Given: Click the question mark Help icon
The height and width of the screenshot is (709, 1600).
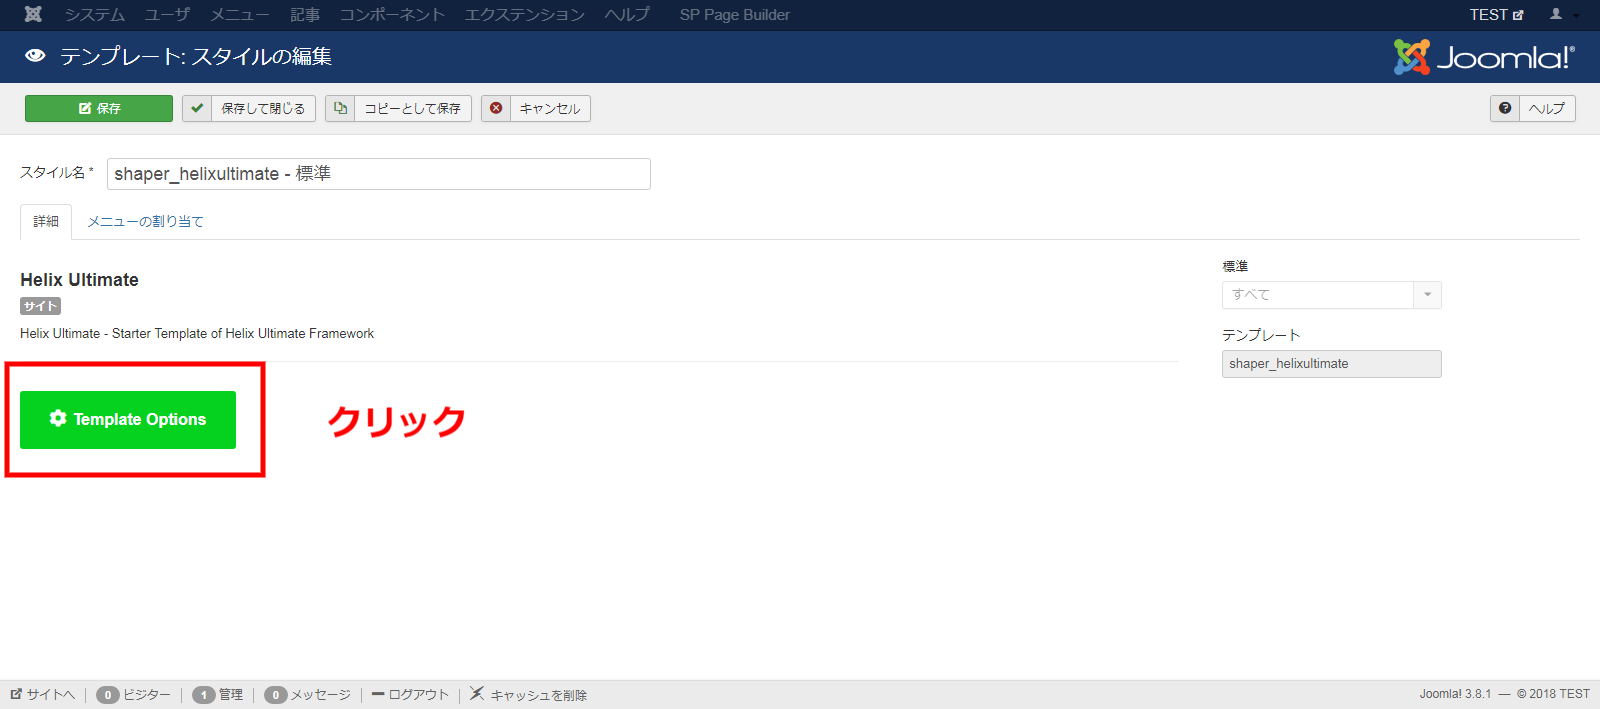Looking at the screenshot, I should (1505, 108).
